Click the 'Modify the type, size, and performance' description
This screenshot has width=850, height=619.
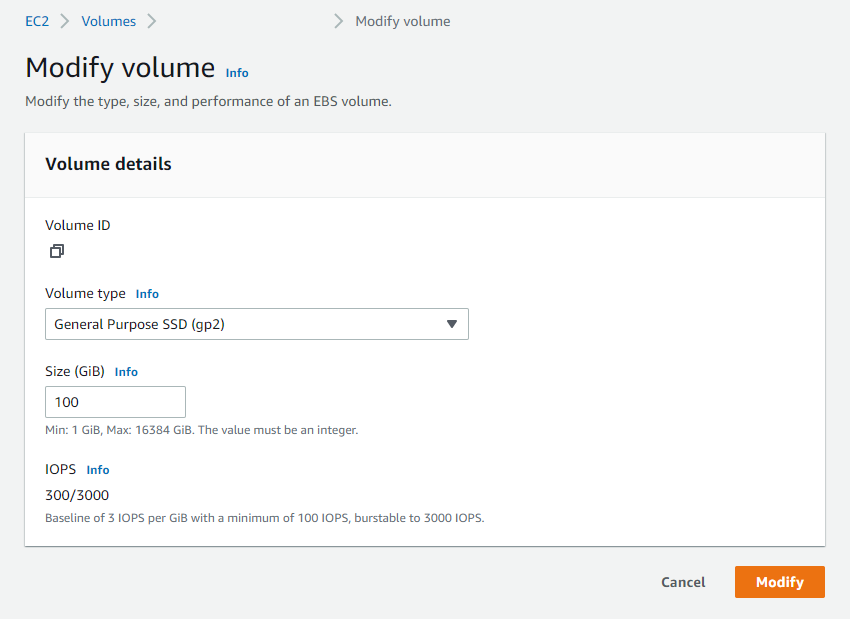(x=208, y=101)
